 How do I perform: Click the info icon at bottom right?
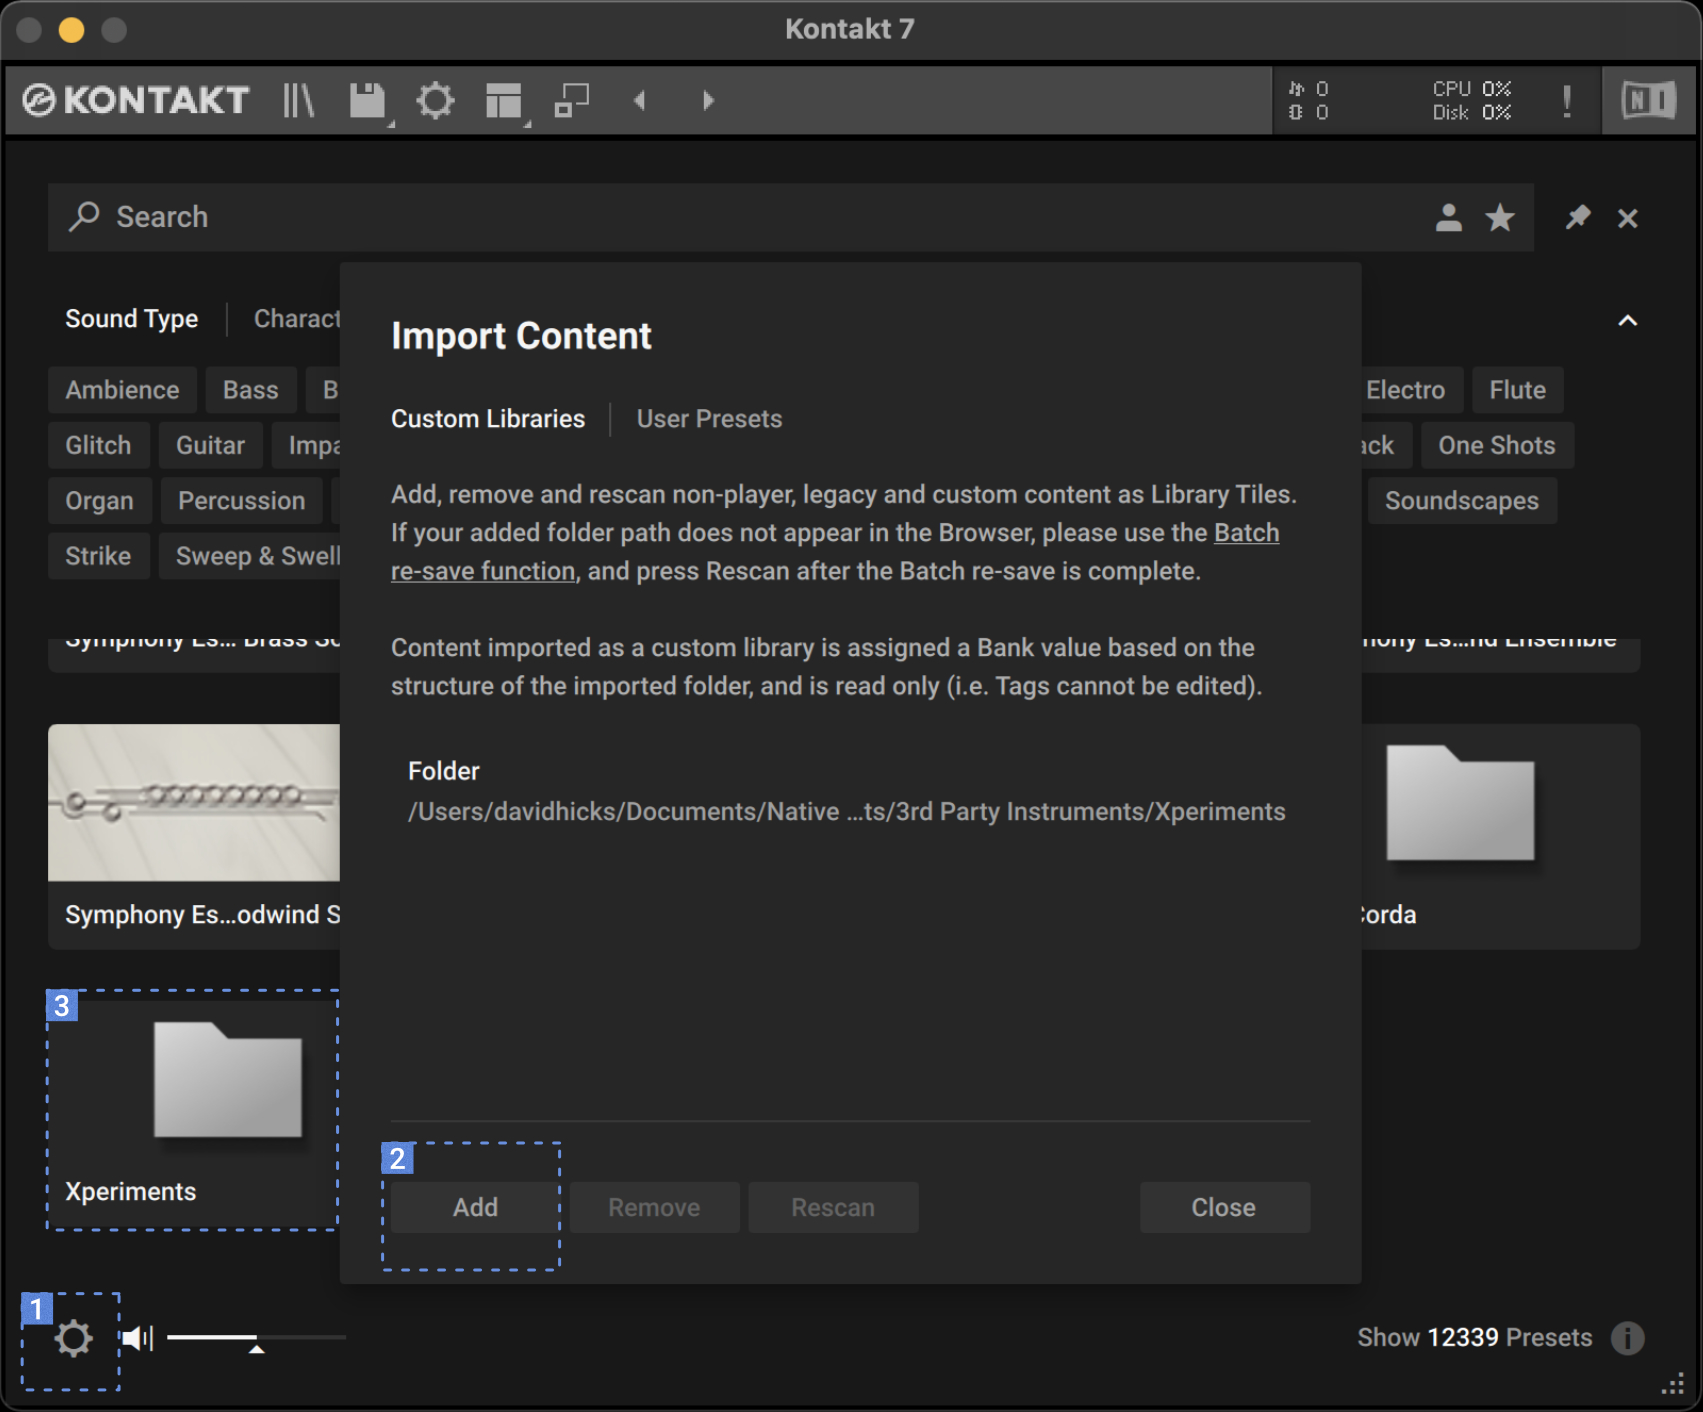[1627, 1338]
